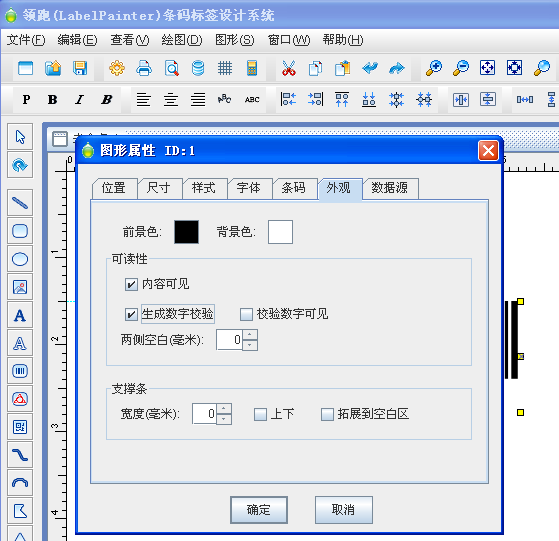
Task: Decrease 宽度 value with down arrow
Action: click(224, 419)
